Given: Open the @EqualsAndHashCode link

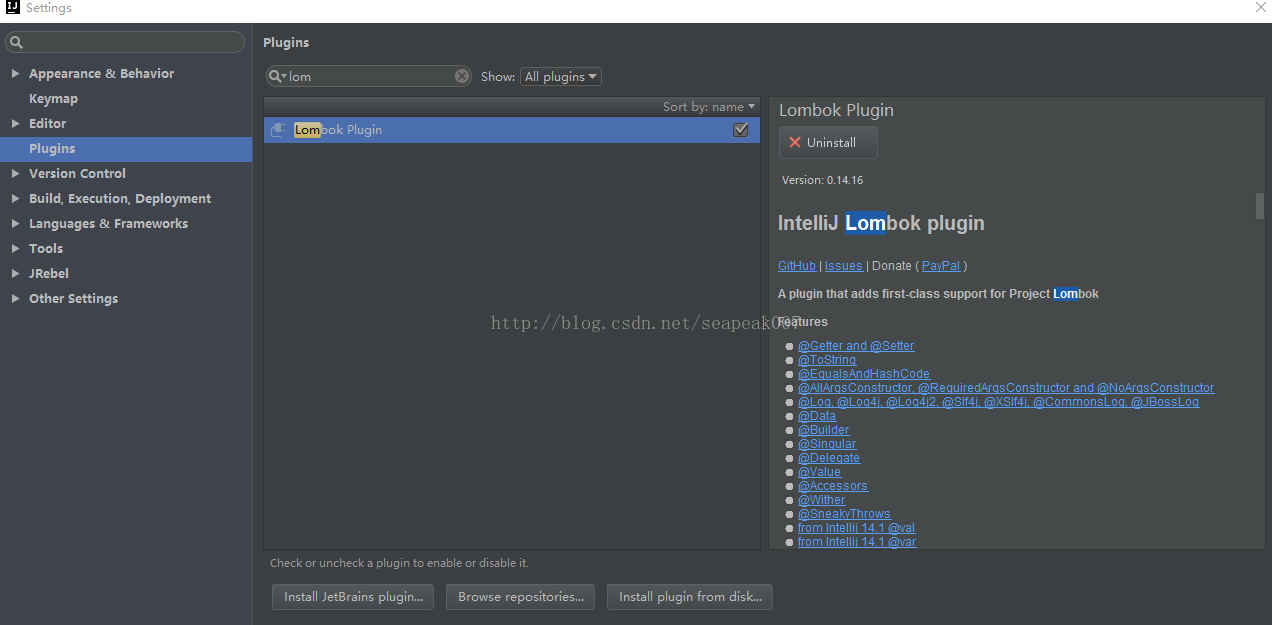Looking at the screenshot, I should [x=864, y=374].
